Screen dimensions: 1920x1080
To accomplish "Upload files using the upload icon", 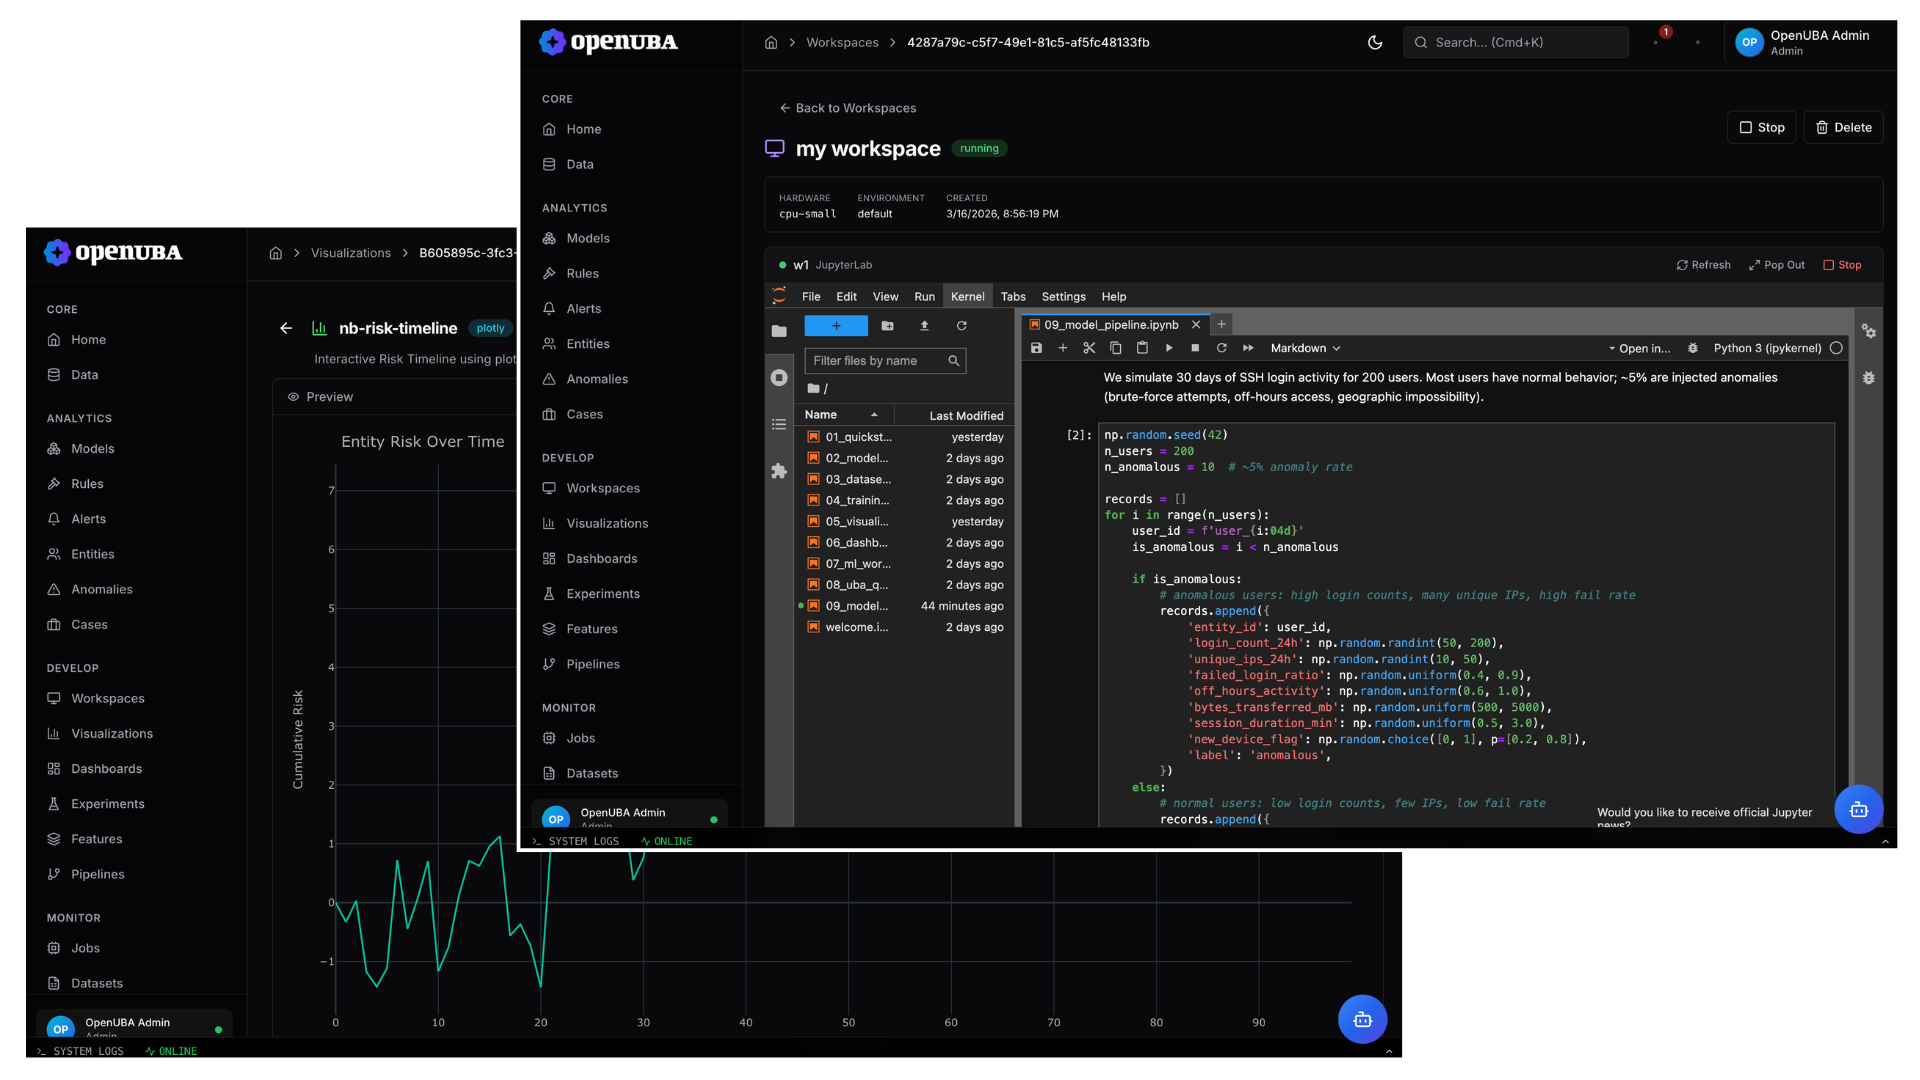I will click(924, 326).
